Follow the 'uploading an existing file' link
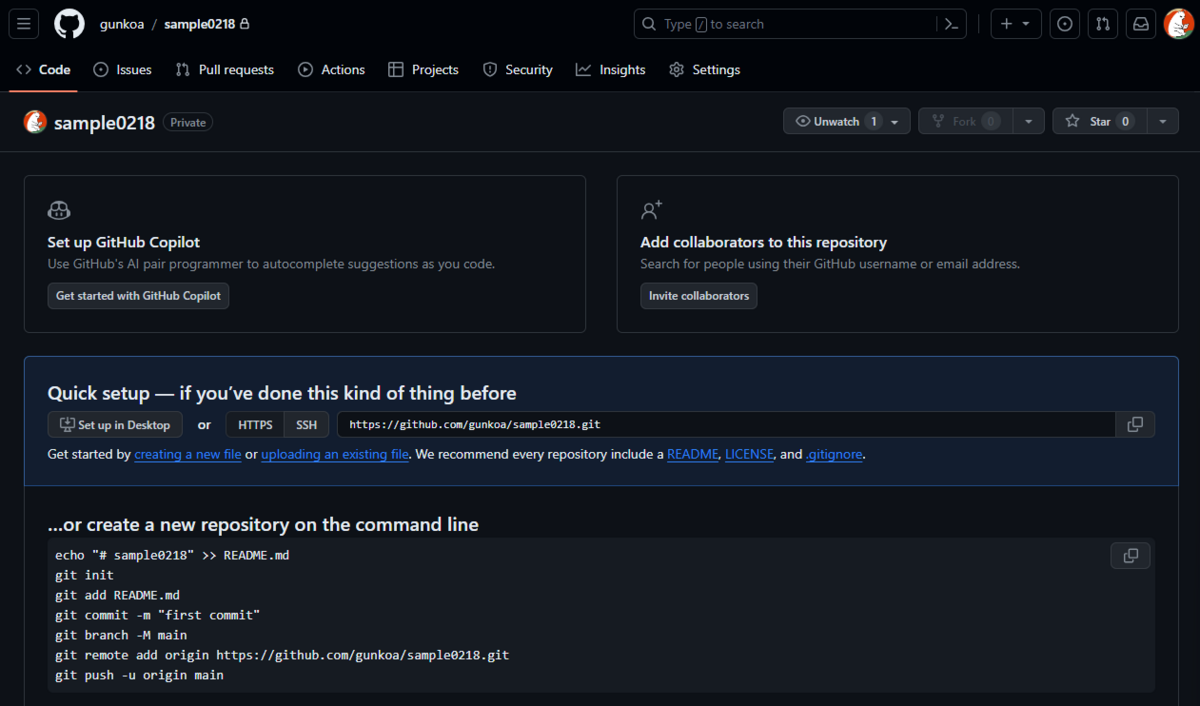Image resolution: width=1200 pixels, height=706 pixels. 335,454
